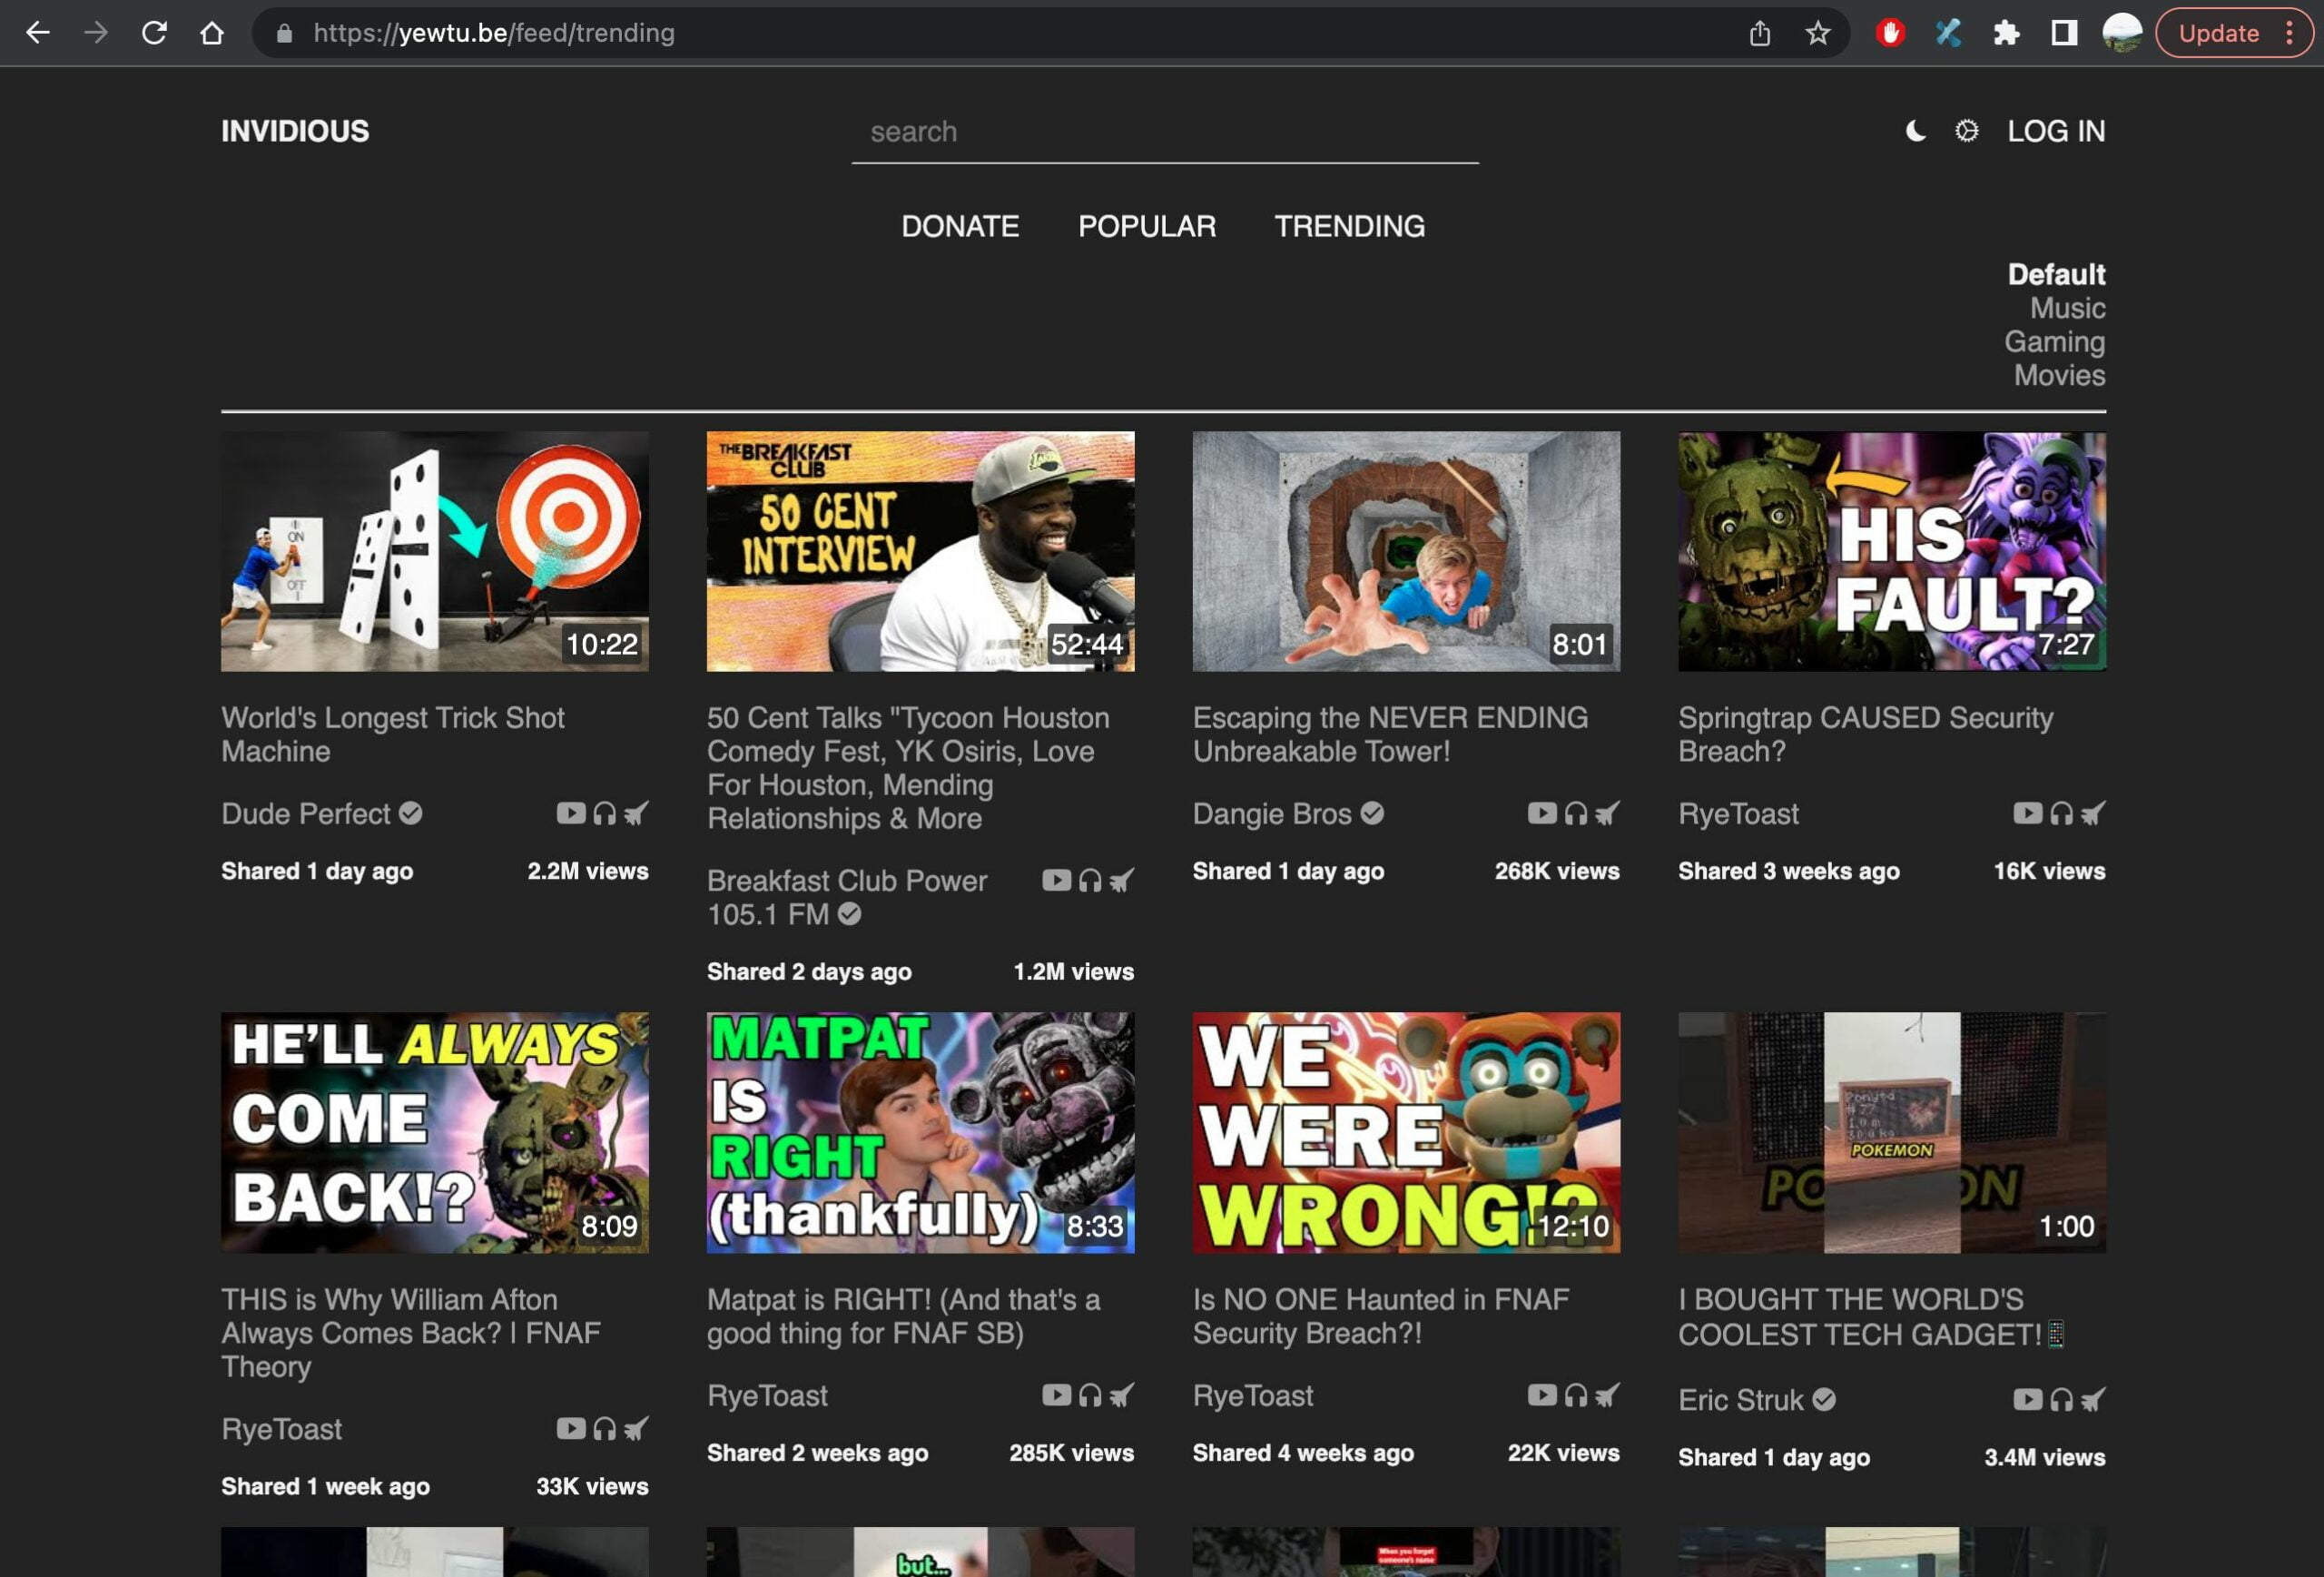Click 'Shared 3 weeks ago' text
The width and height of the screenshot is (2324, 1577).
1788,870
